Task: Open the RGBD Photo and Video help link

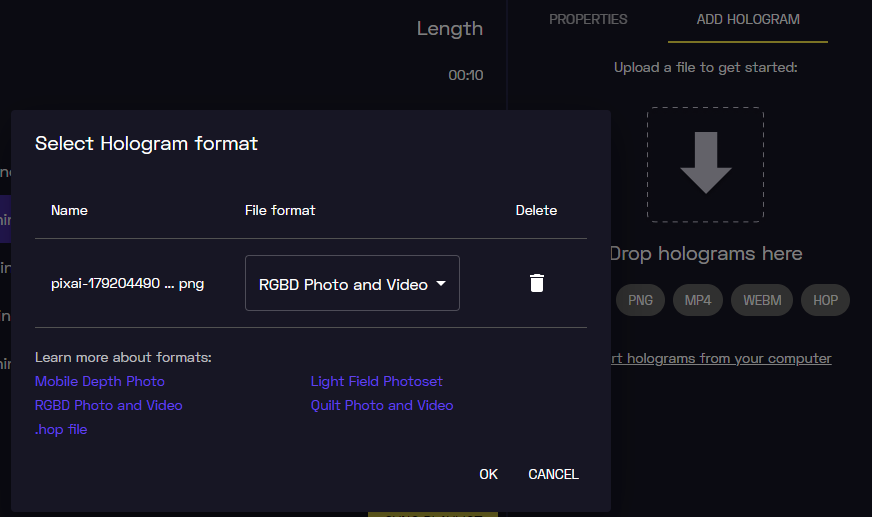Action: coord(108,405)
